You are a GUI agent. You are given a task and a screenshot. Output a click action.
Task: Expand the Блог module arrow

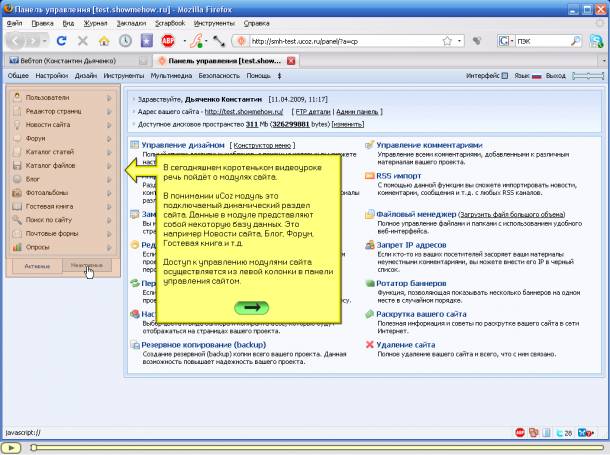109,180
